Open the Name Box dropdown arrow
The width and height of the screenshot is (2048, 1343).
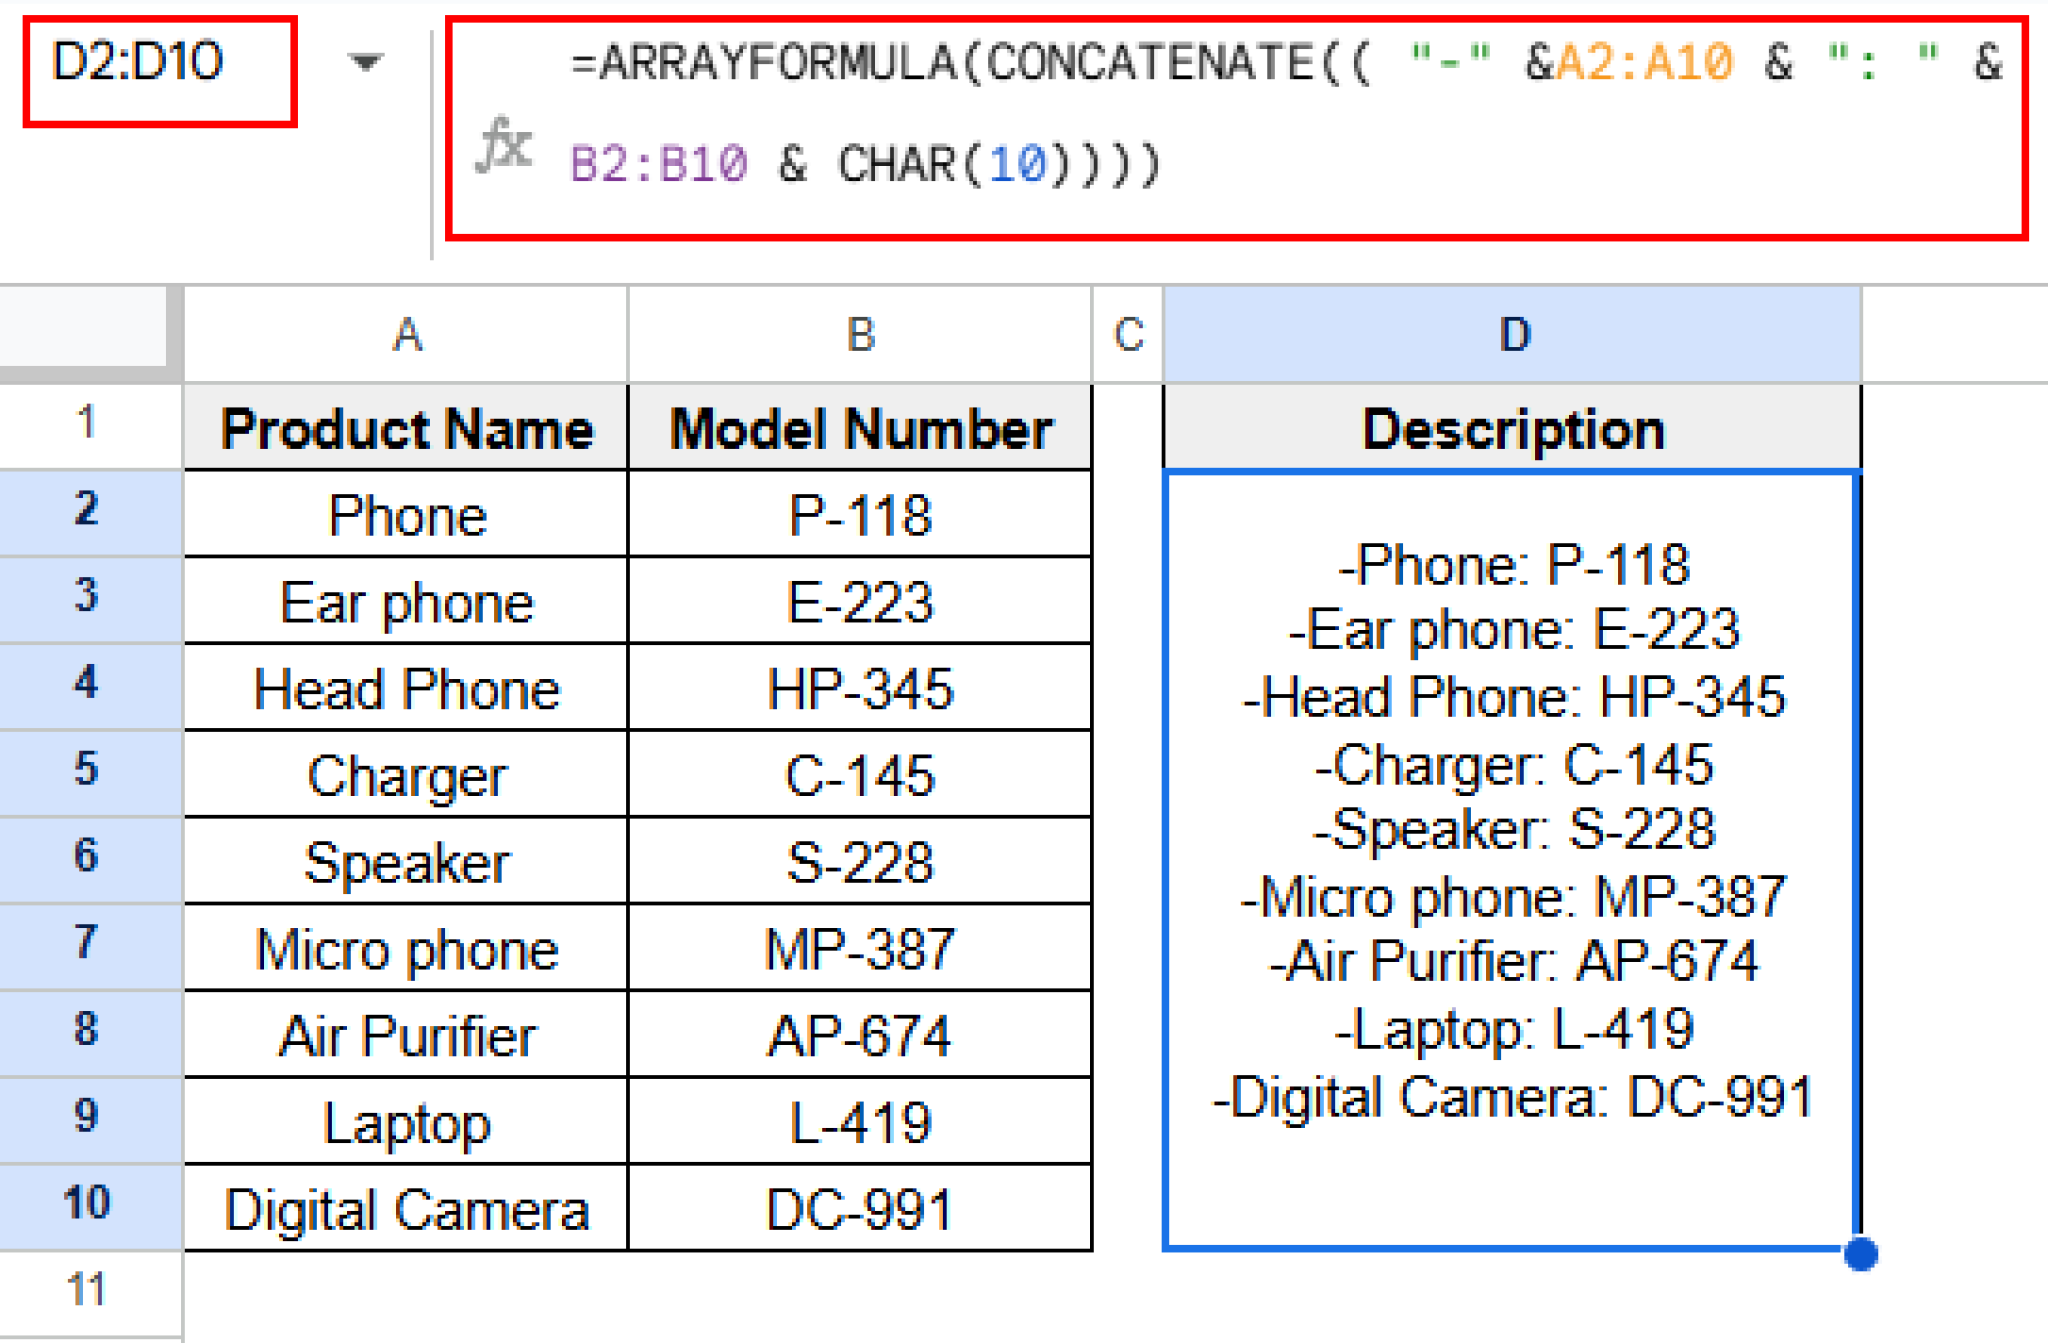click(x=366, y=62)
